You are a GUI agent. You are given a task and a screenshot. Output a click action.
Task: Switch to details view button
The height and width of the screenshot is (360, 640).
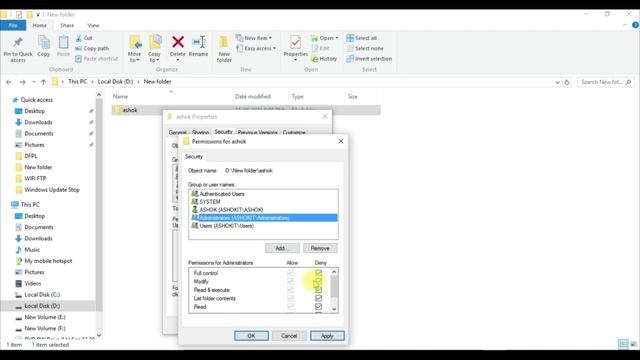(x=623, y=344)
